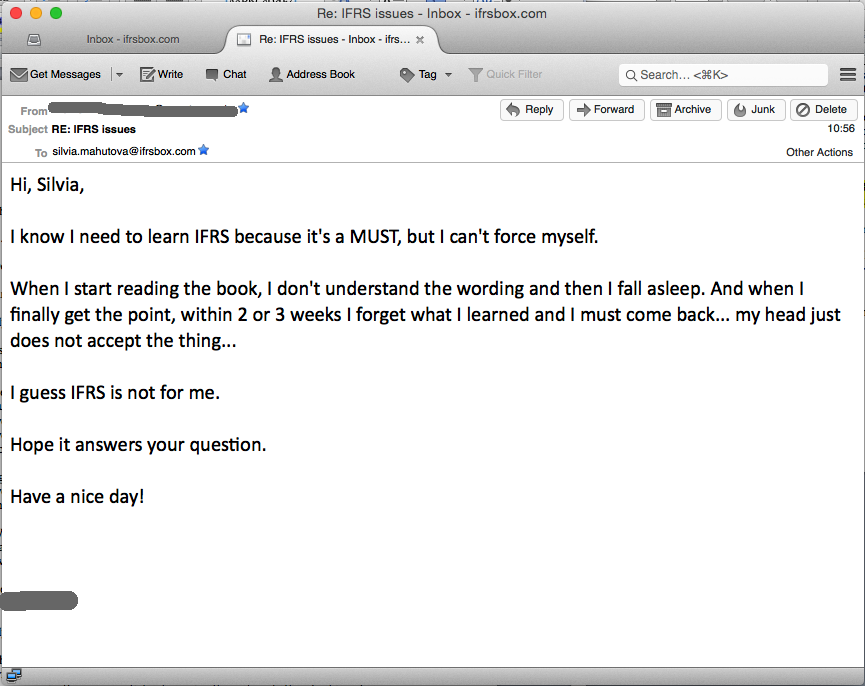The height and width of the screenshot is (686, 865).
Task: Expand the Other Actions menu
Action: click(819, 152)
